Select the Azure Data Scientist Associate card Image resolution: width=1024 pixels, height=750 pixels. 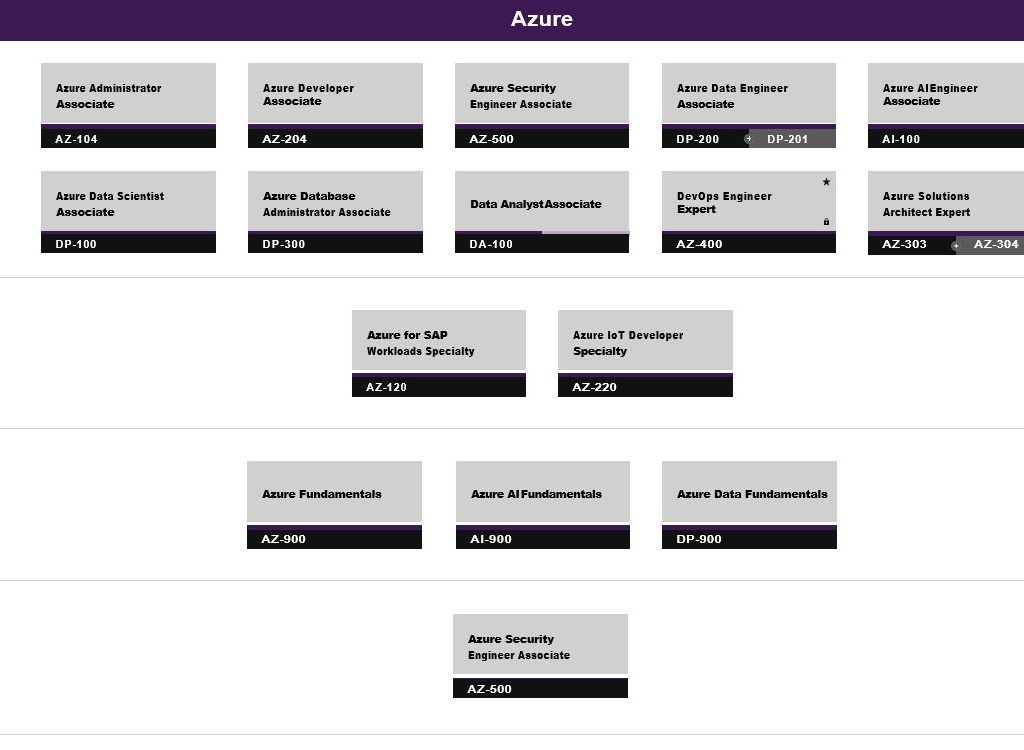tap(128, 203)
